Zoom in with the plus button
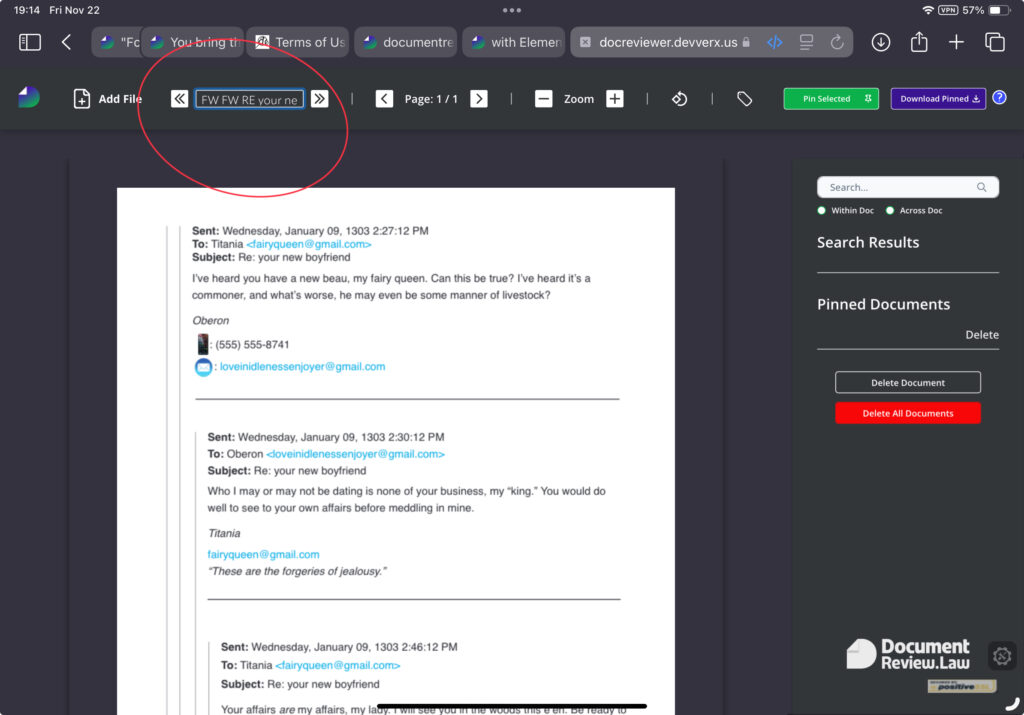 [615, 99]
